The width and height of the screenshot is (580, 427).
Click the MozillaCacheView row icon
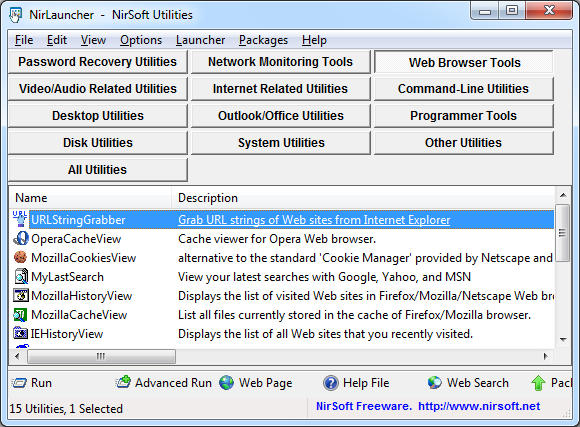(x=21, y=315)
